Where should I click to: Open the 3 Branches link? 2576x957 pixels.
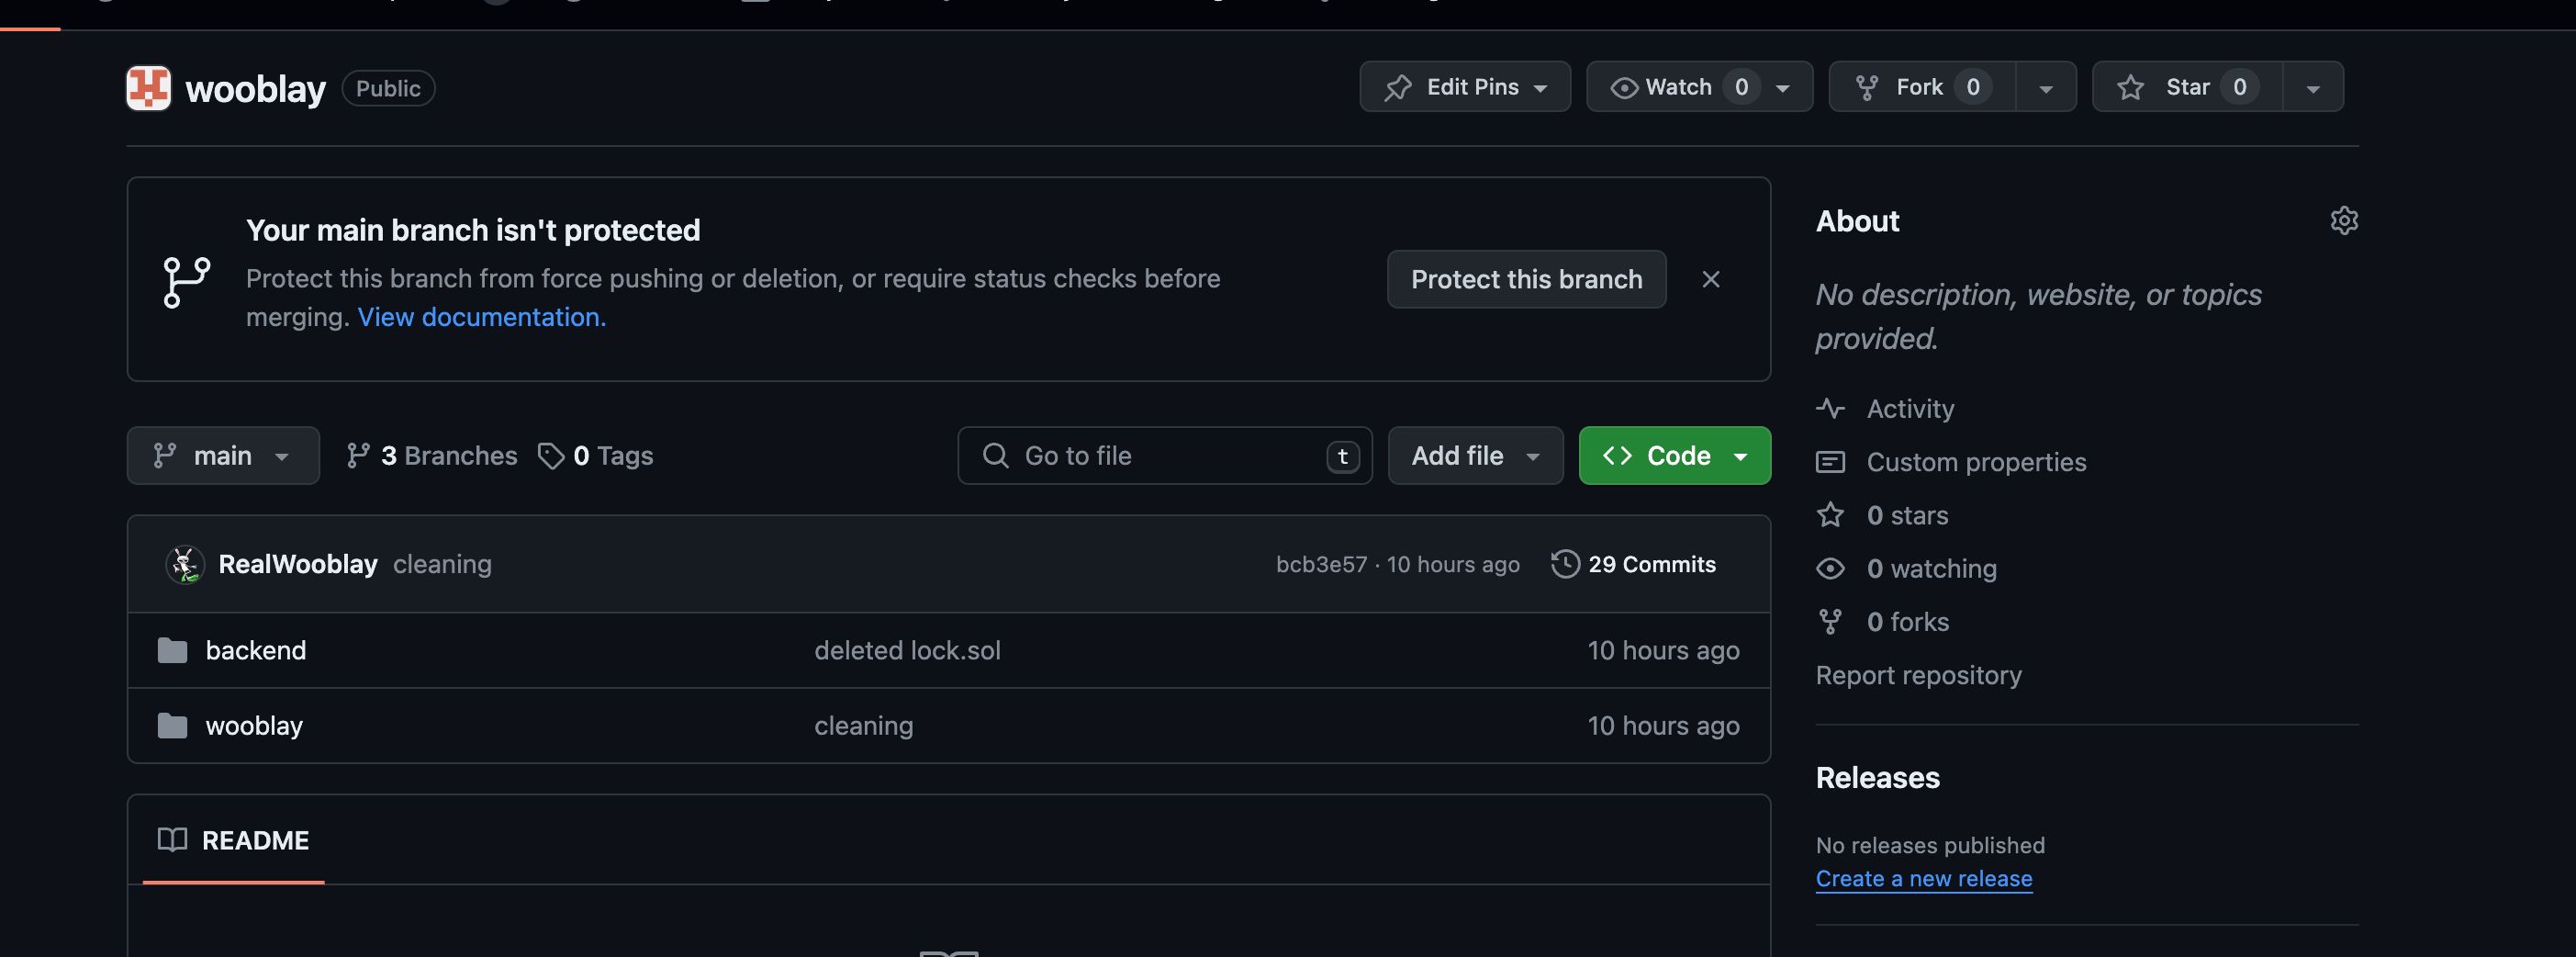click(431, 456)
